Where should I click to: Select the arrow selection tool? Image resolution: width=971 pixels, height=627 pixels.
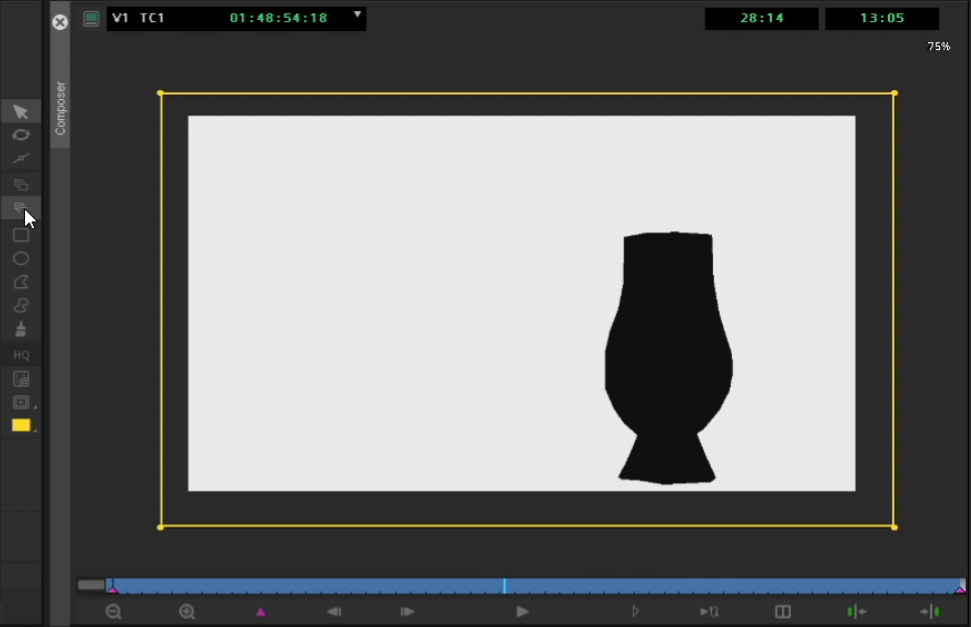20,112
